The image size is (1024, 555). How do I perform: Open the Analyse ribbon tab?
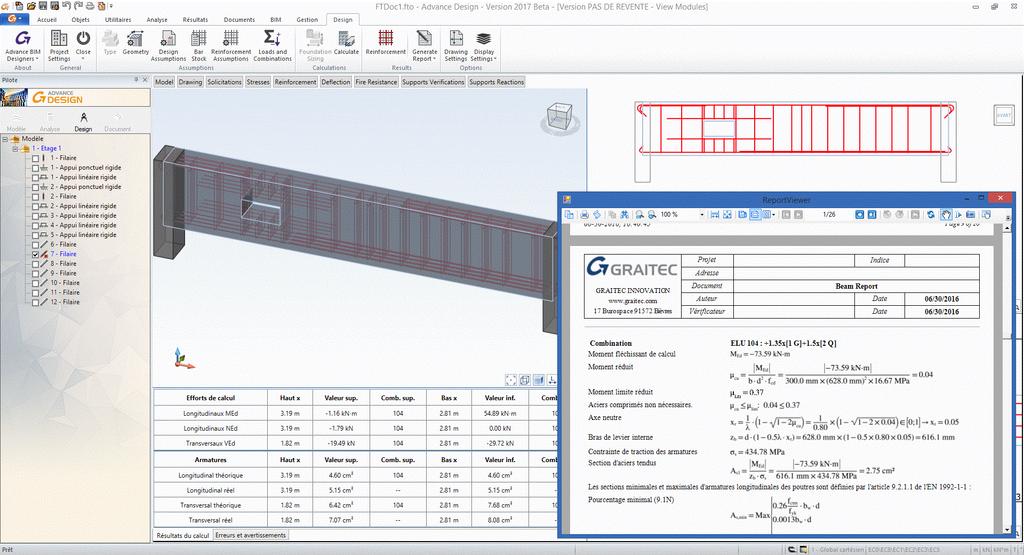(x=157, y=20)
